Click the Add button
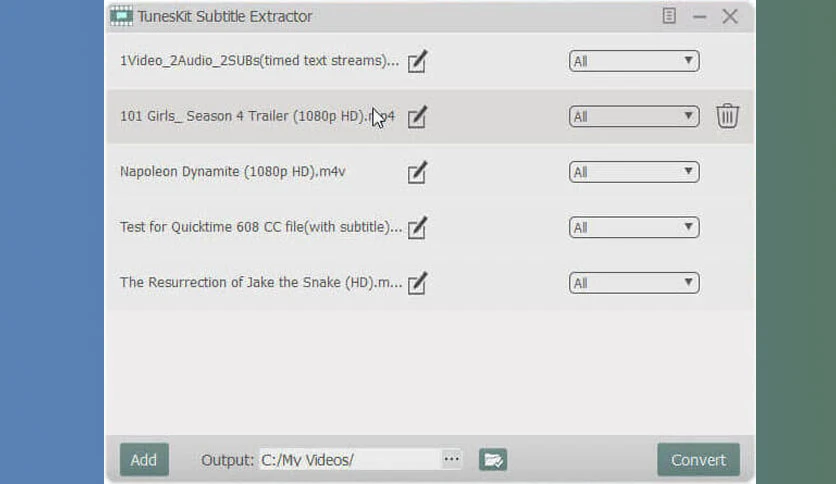Viewport: 836px width, 484px height. click(144, 459)
